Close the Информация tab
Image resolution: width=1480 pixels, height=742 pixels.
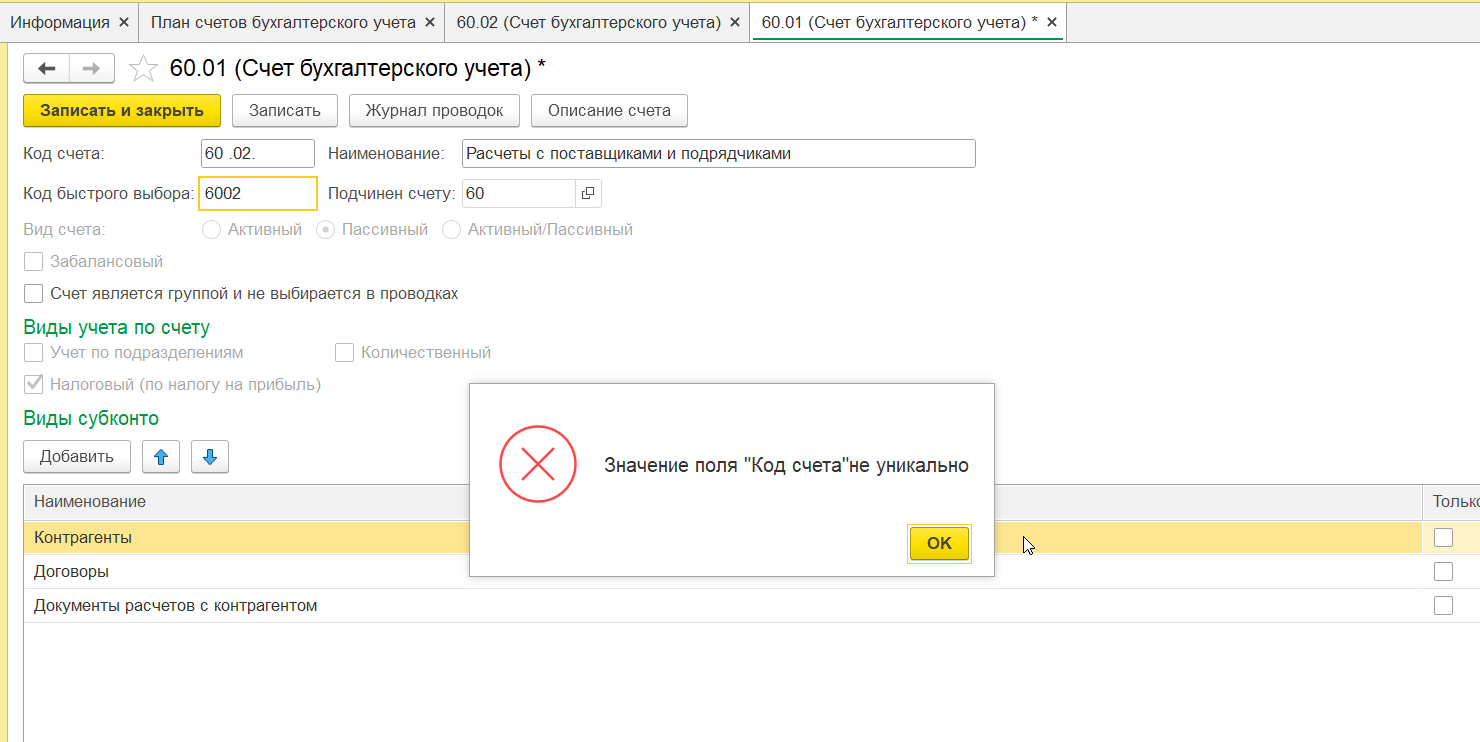coord(124,22)
